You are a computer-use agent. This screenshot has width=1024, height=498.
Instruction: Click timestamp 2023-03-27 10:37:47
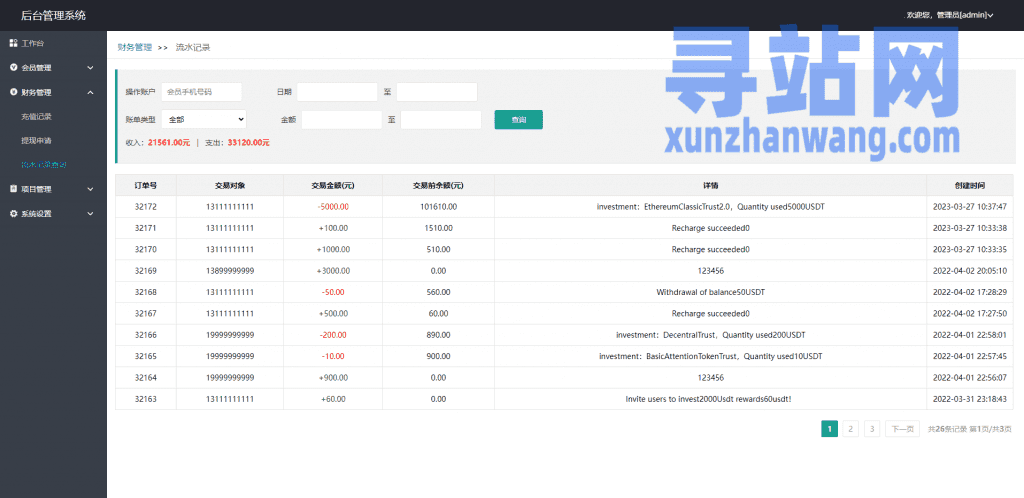click(970, 207)
